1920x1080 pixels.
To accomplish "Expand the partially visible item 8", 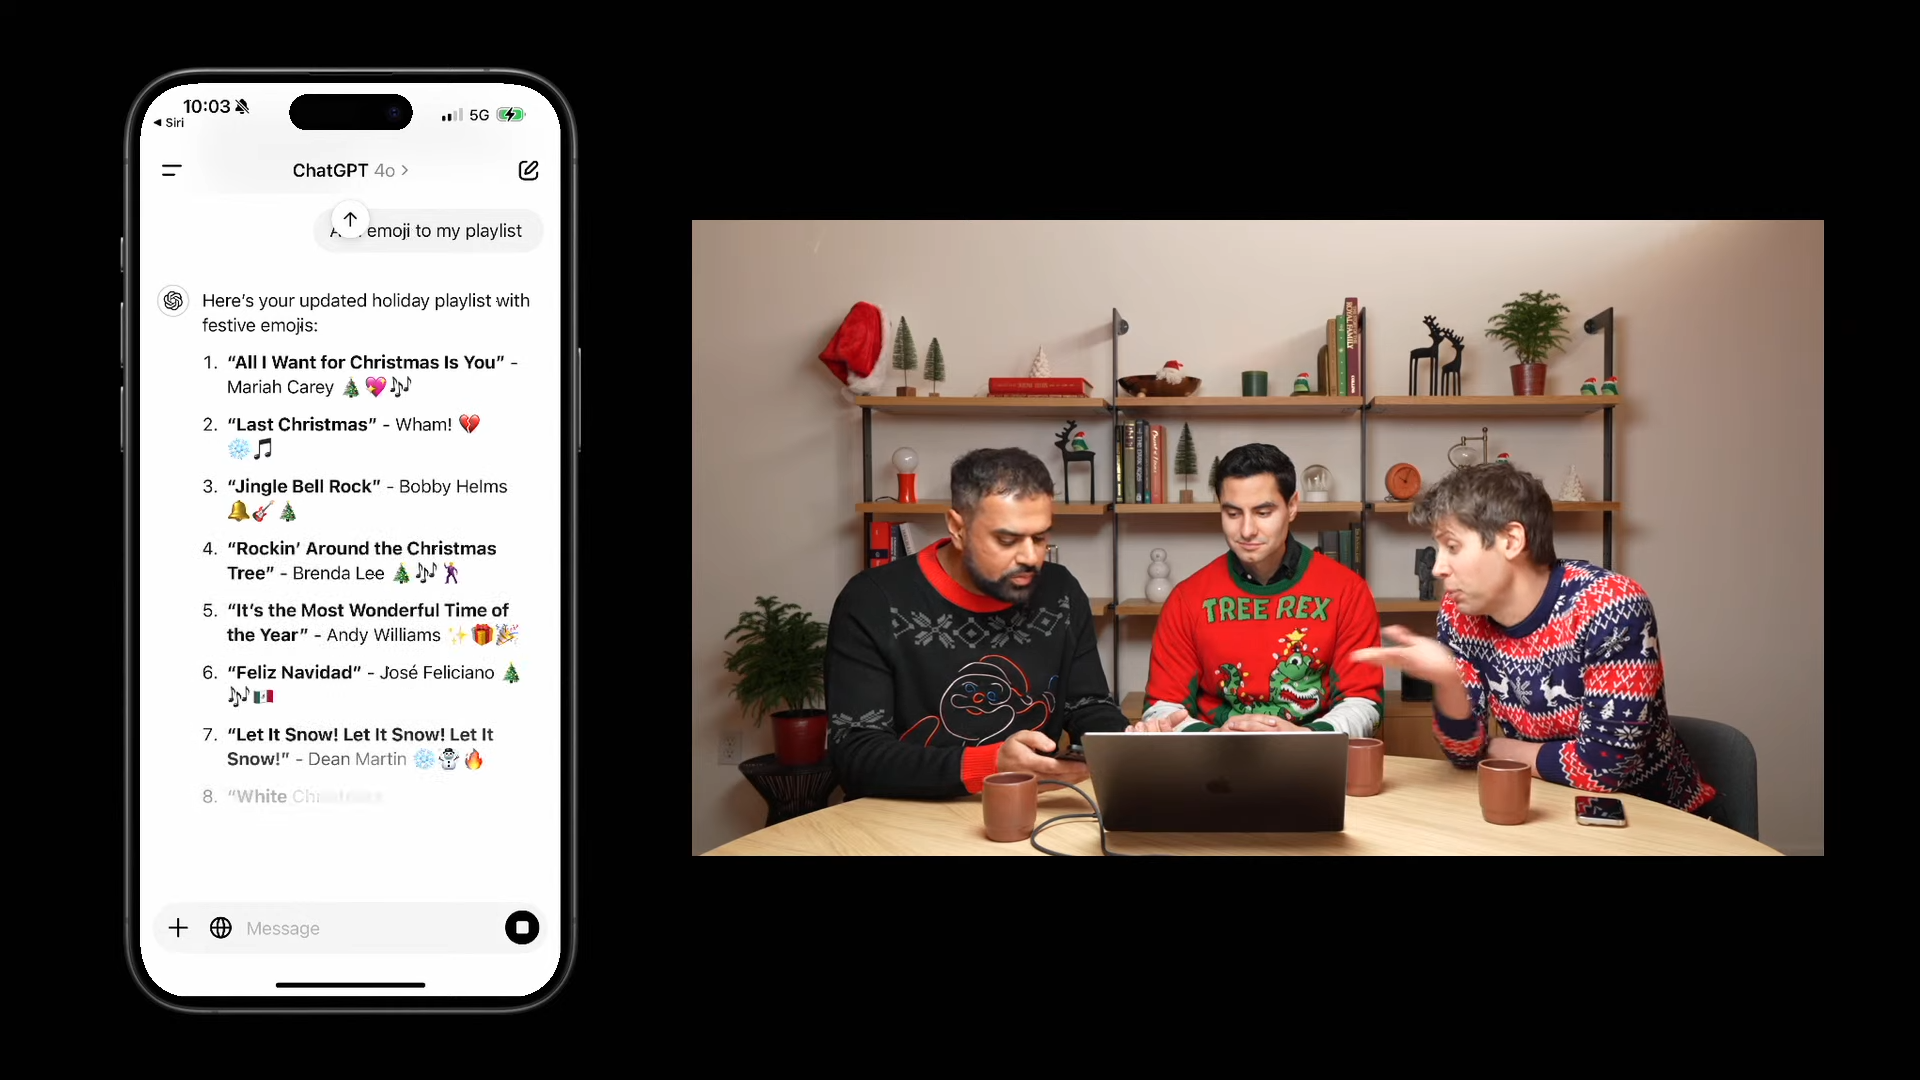I will (306, 795).
